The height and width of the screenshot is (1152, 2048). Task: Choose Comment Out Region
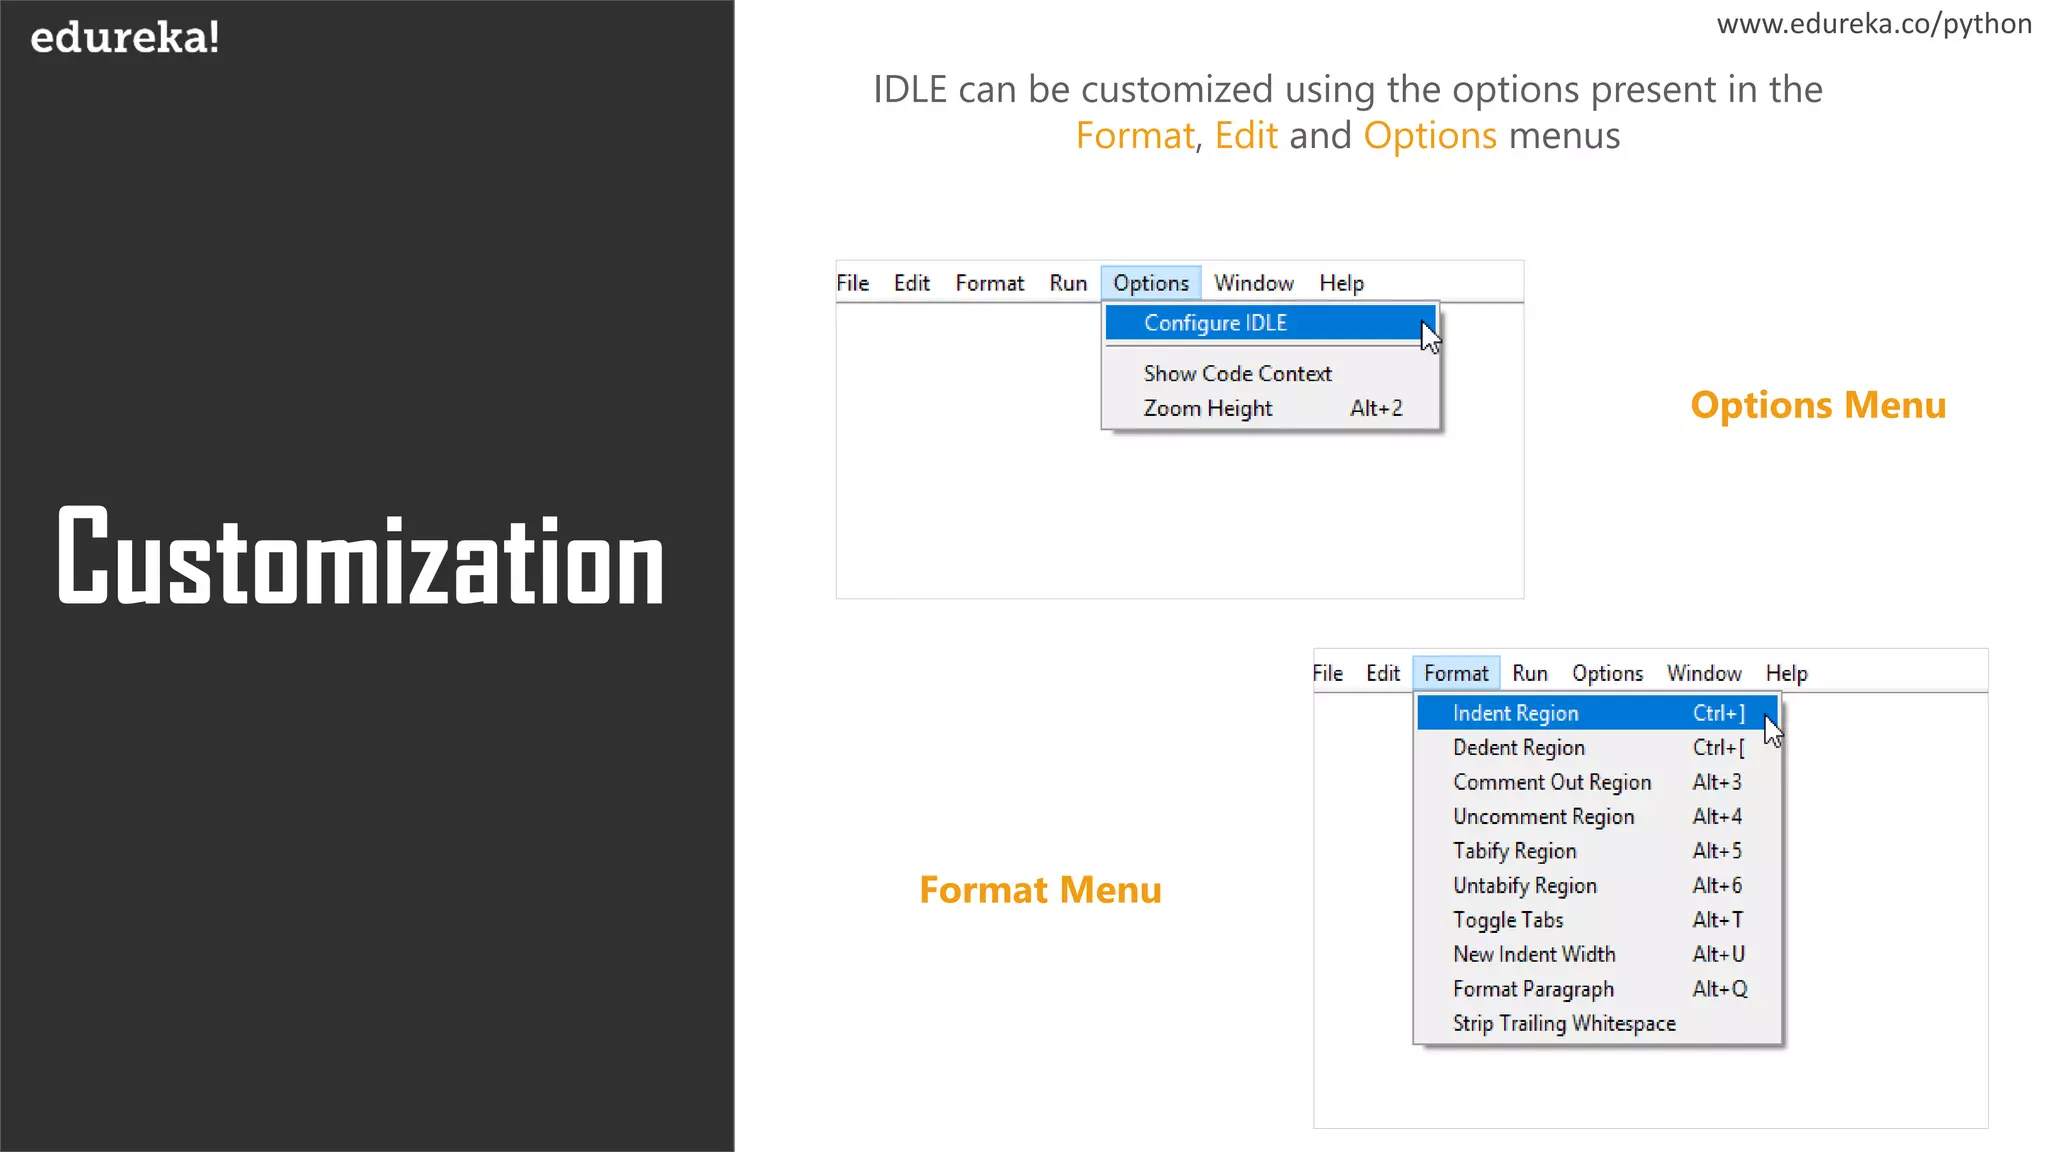click(1597, 782)
